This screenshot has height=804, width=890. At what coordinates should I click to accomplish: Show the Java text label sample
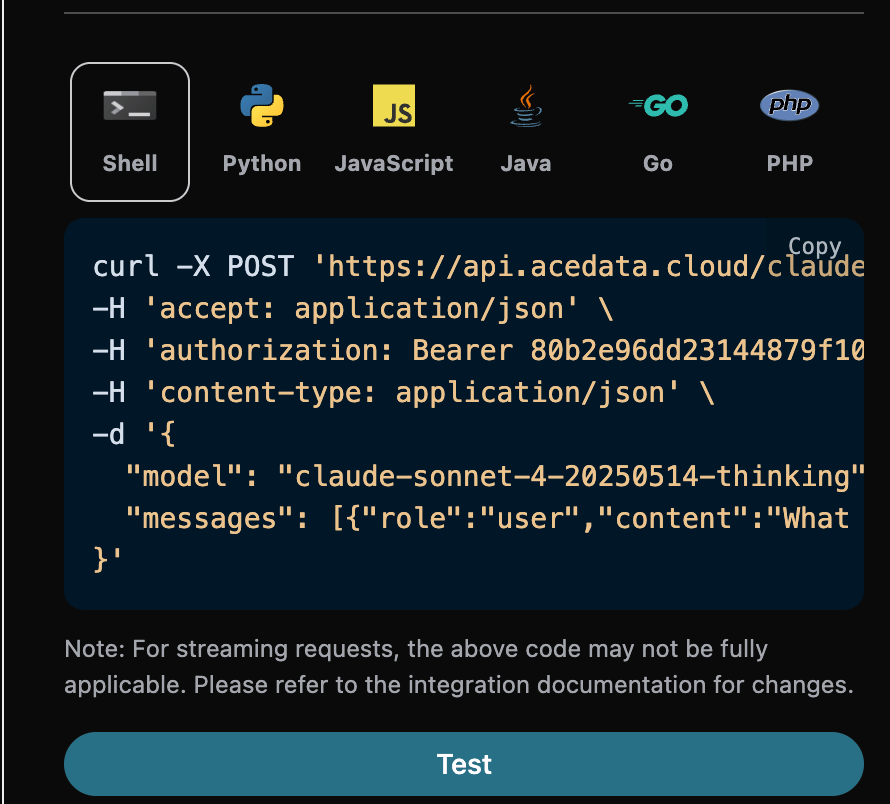click(526, 164)
